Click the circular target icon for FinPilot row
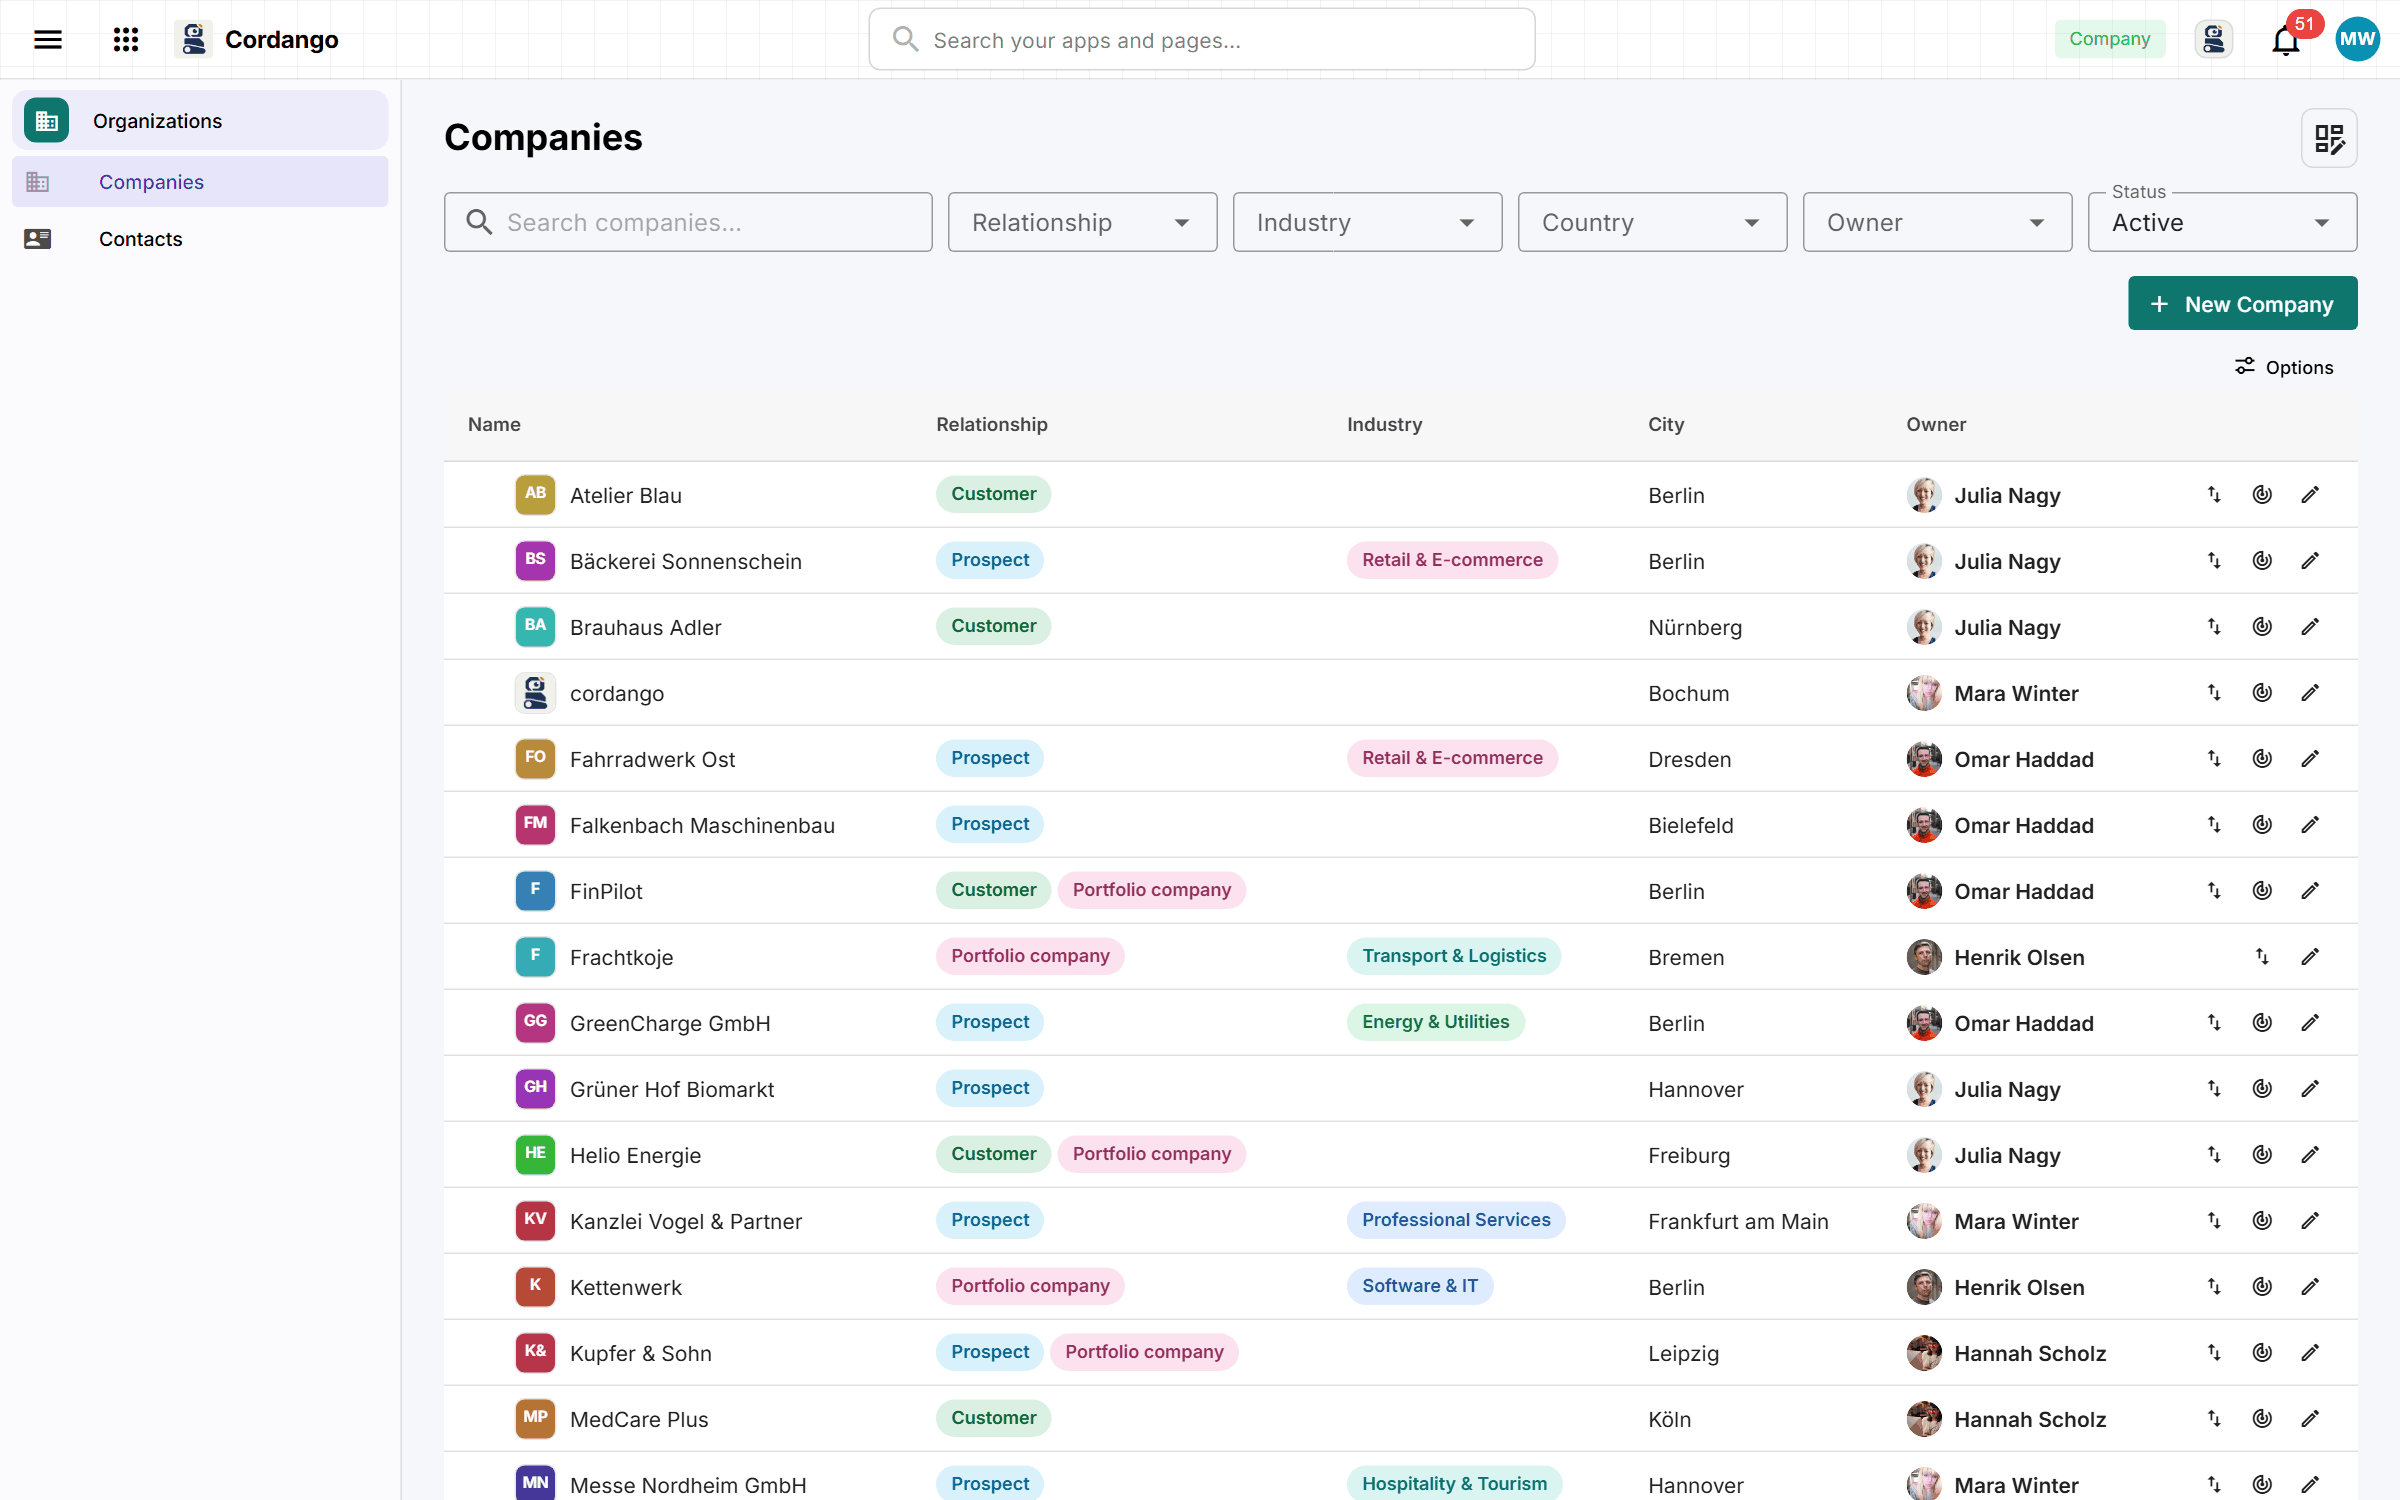 coord(2262,890)
